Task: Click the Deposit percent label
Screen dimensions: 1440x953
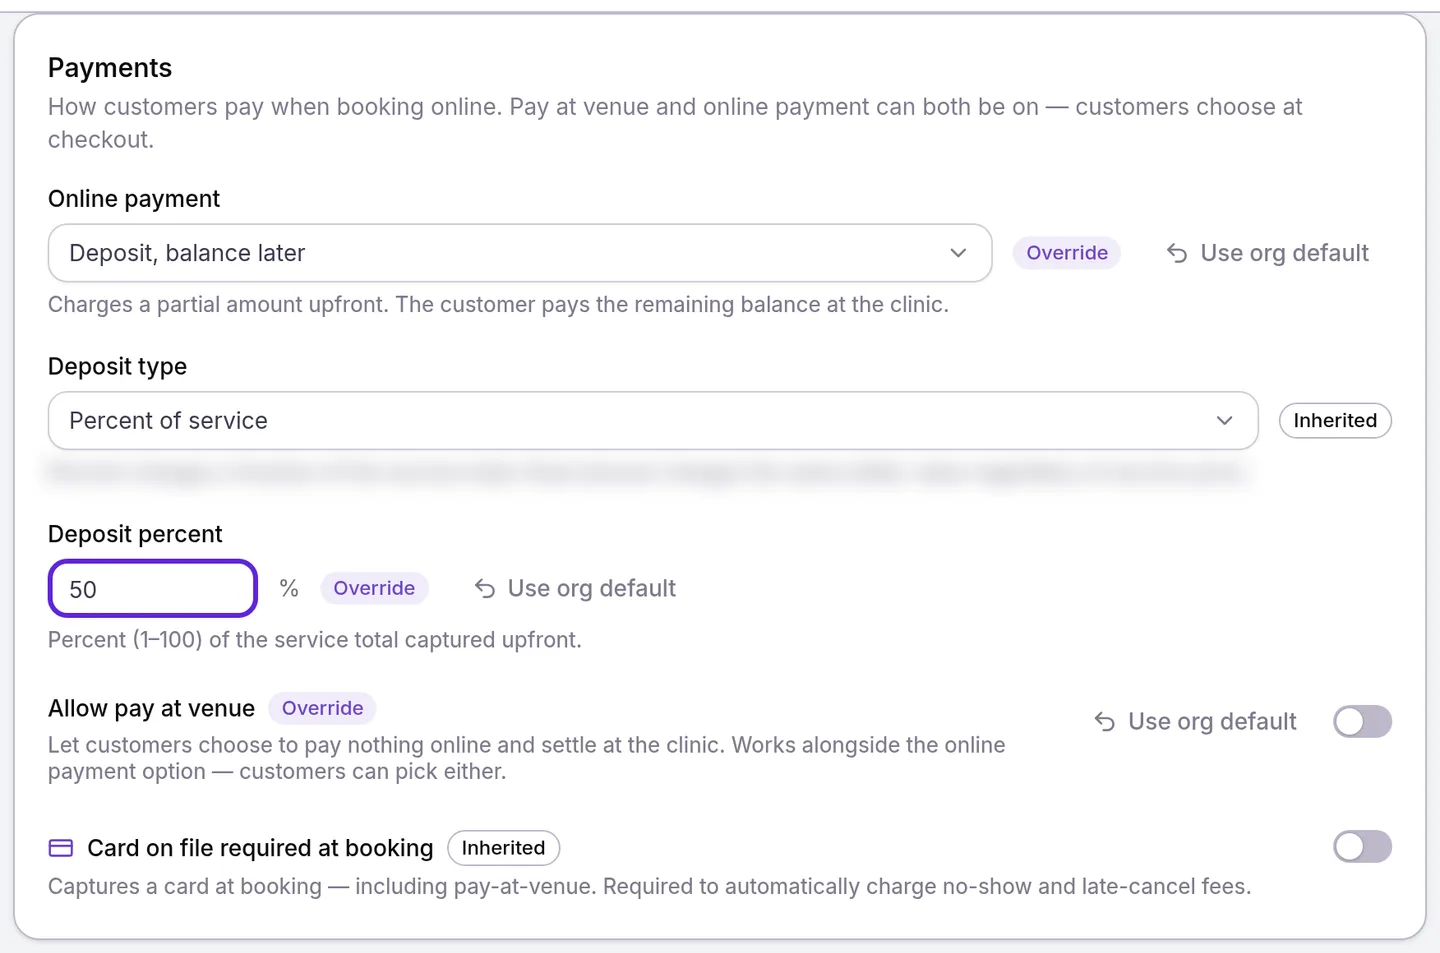Action: 135,534
